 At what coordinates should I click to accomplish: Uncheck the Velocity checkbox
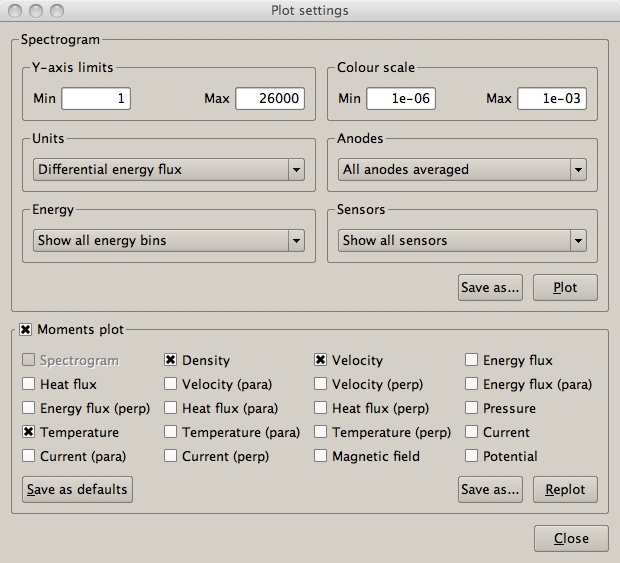(x=320, y=360)
